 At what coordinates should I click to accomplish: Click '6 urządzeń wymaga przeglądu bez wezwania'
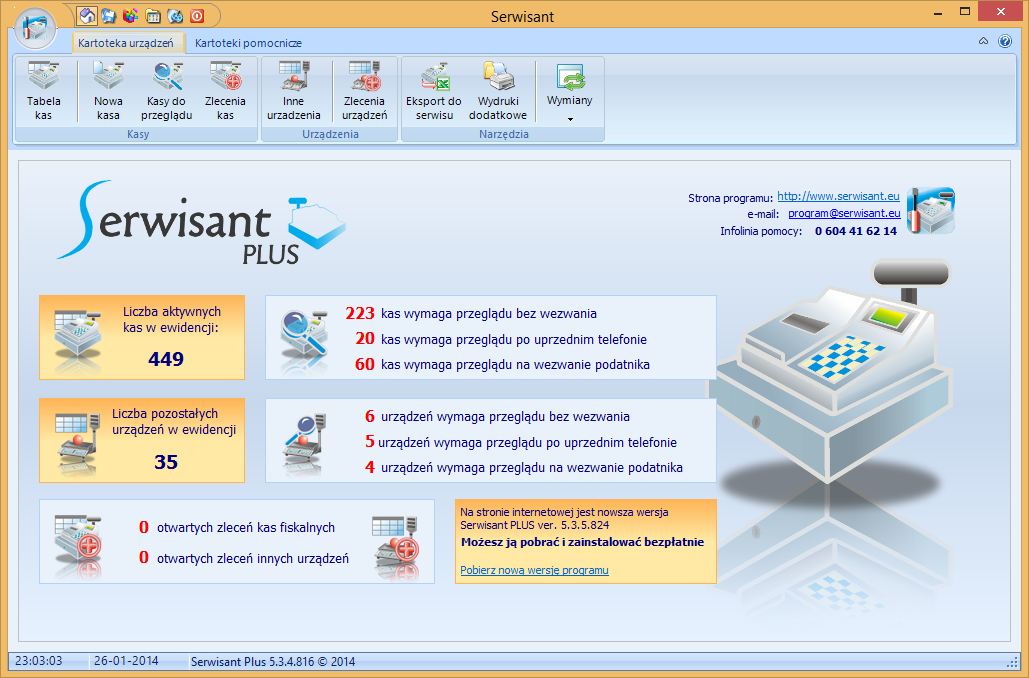(497, 417)
